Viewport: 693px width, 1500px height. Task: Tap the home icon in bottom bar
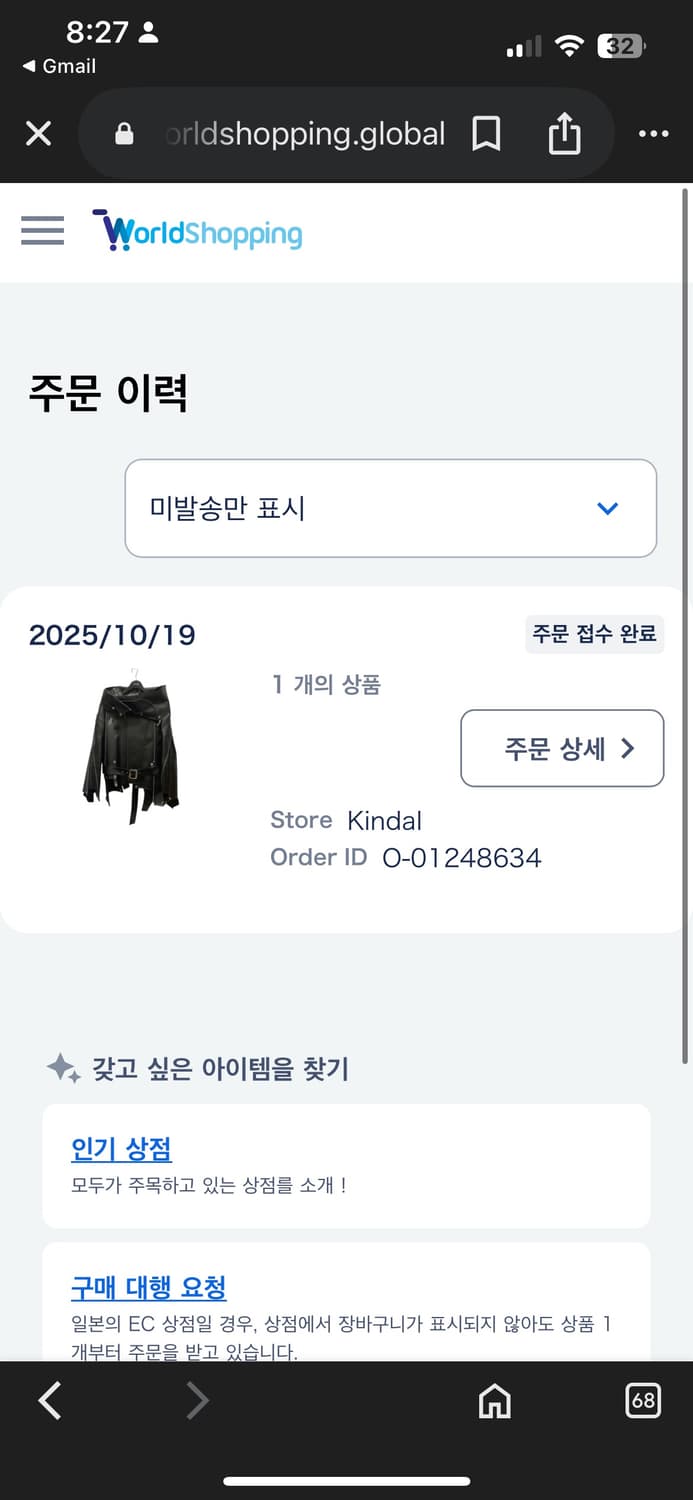pyautogui.click(x=494, y=1401)
